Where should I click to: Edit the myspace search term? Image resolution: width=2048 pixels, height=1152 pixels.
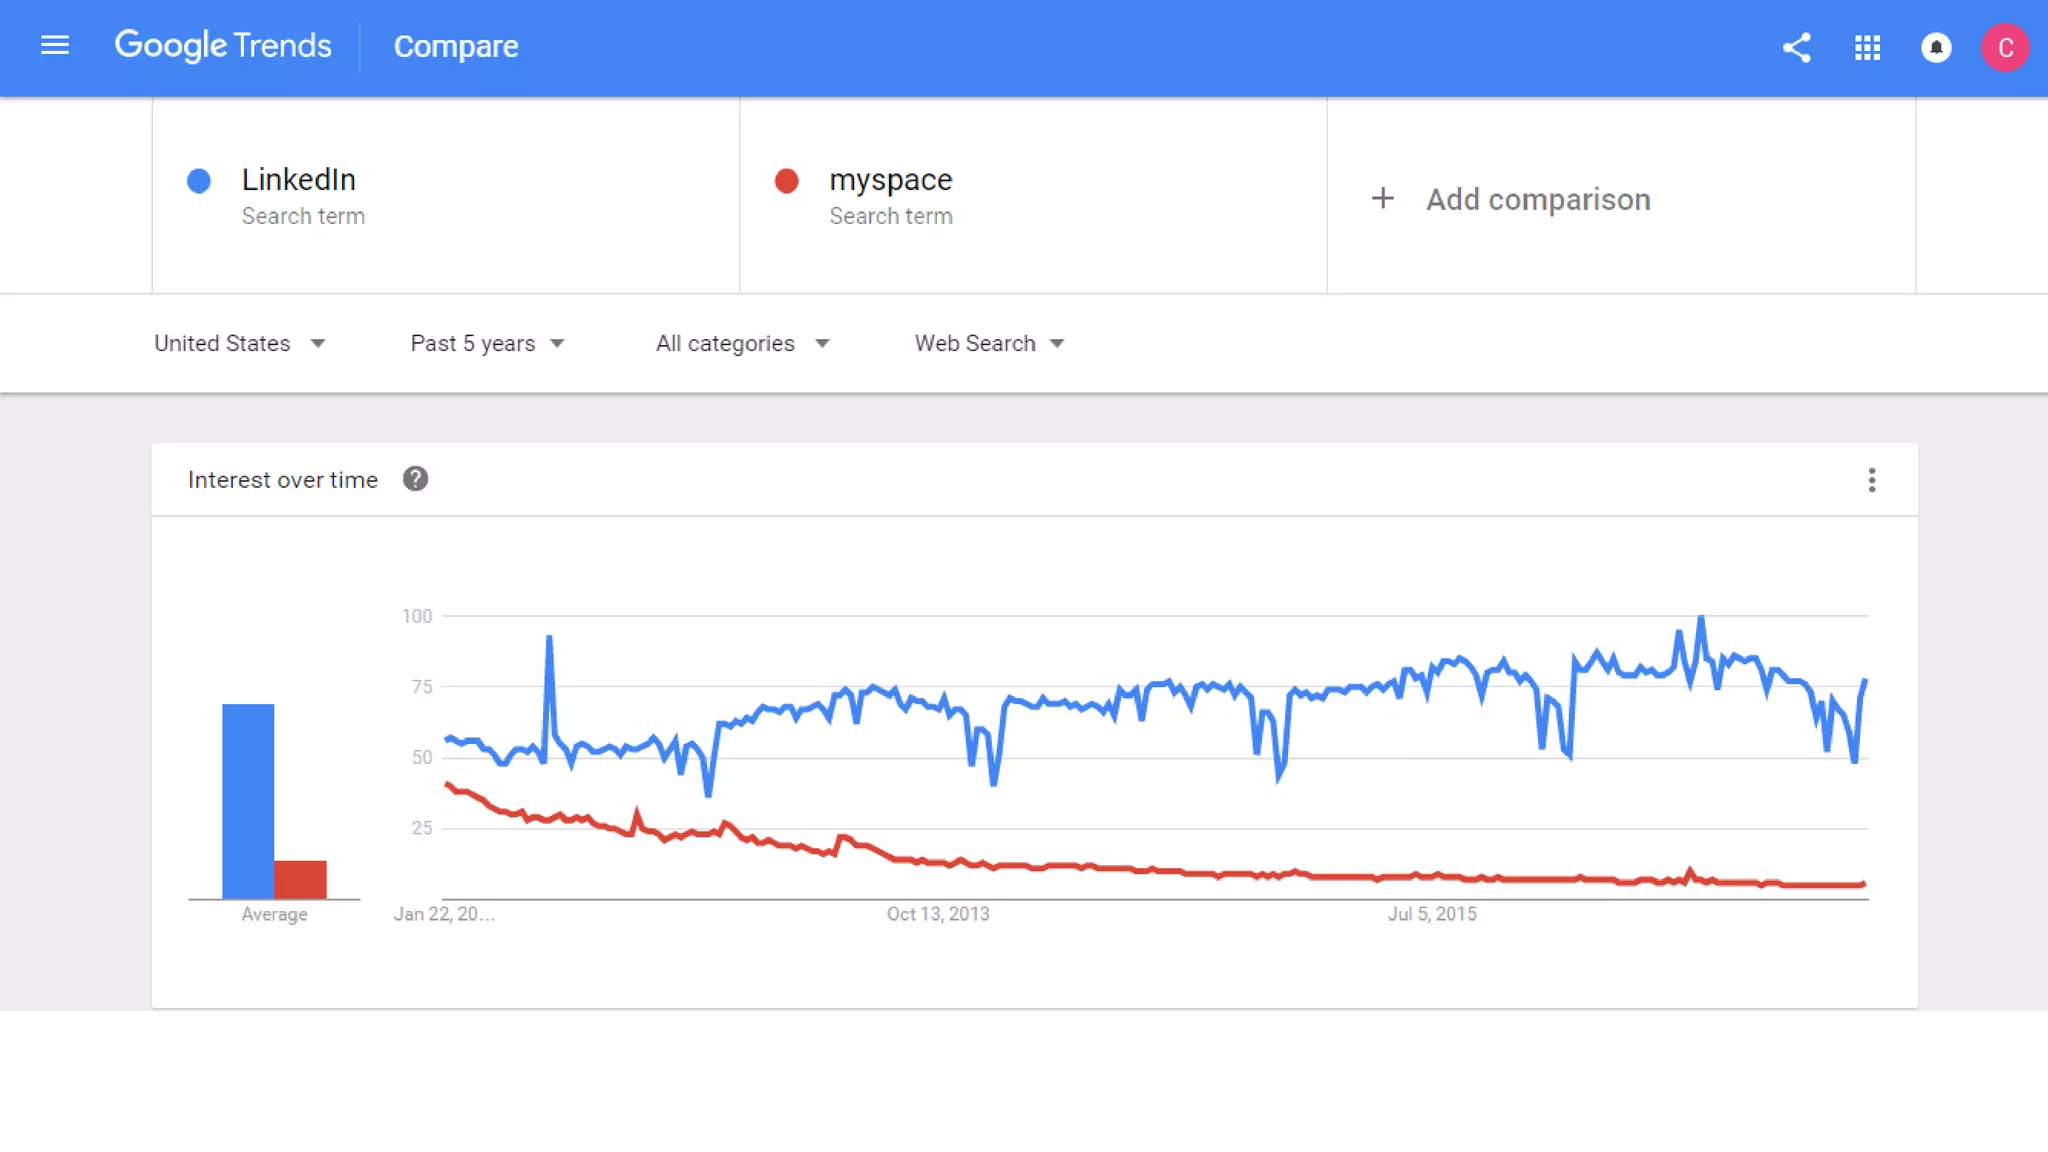point(890,180)
